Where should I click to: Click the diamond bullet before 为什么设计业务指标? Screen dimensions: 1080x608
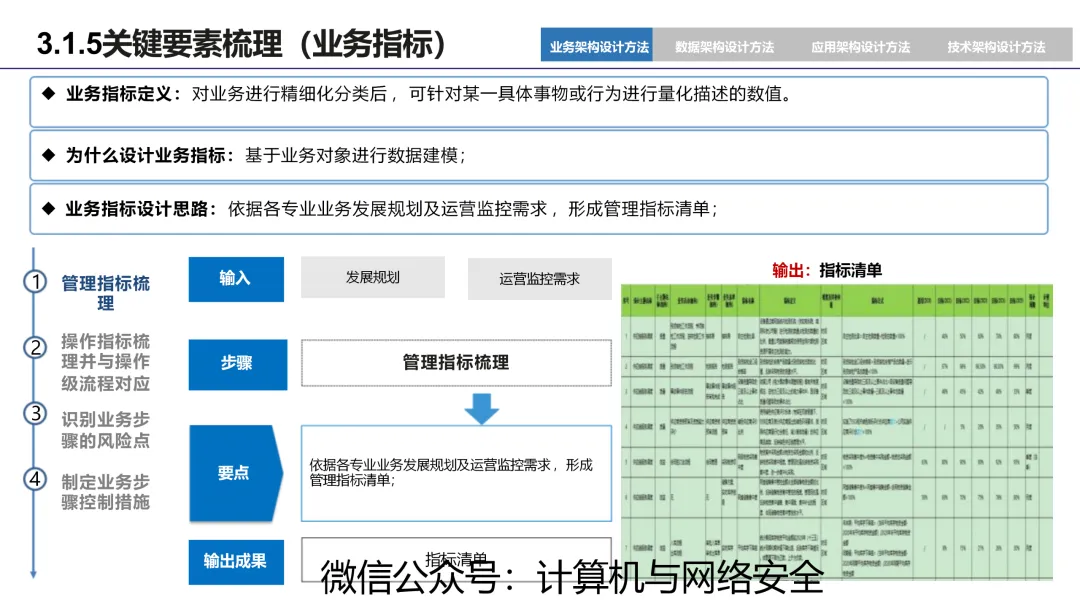48,154
